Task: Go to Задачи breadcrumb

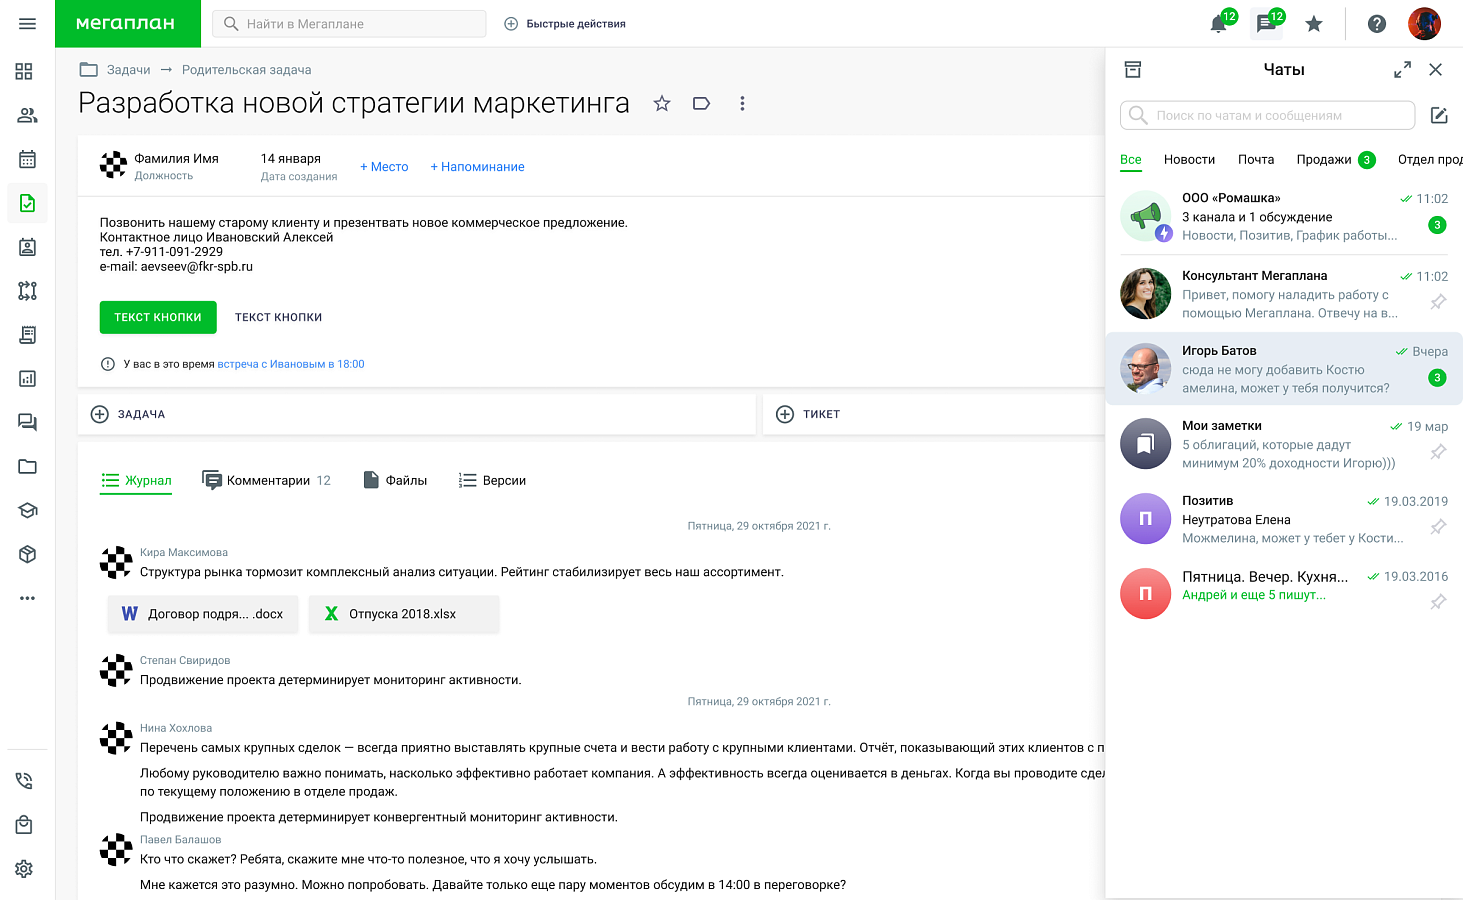Action: 128,70
